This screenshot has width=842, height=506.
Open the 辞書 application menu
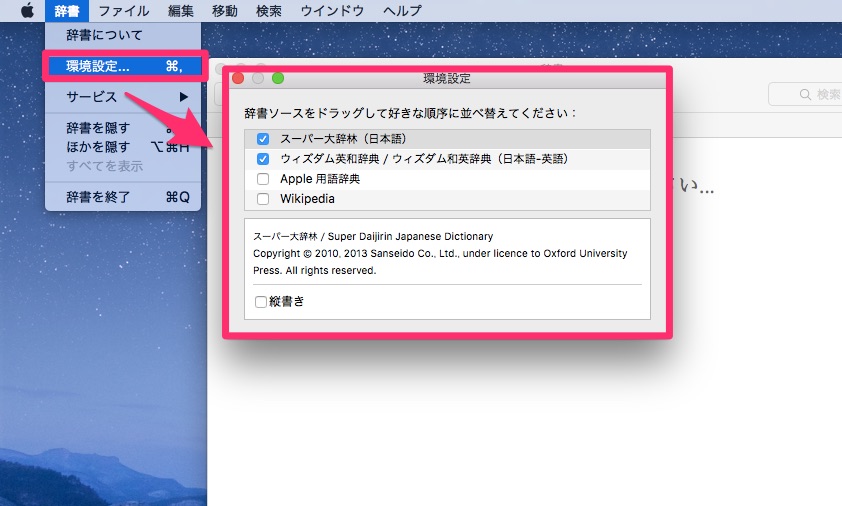click(67, 11)
